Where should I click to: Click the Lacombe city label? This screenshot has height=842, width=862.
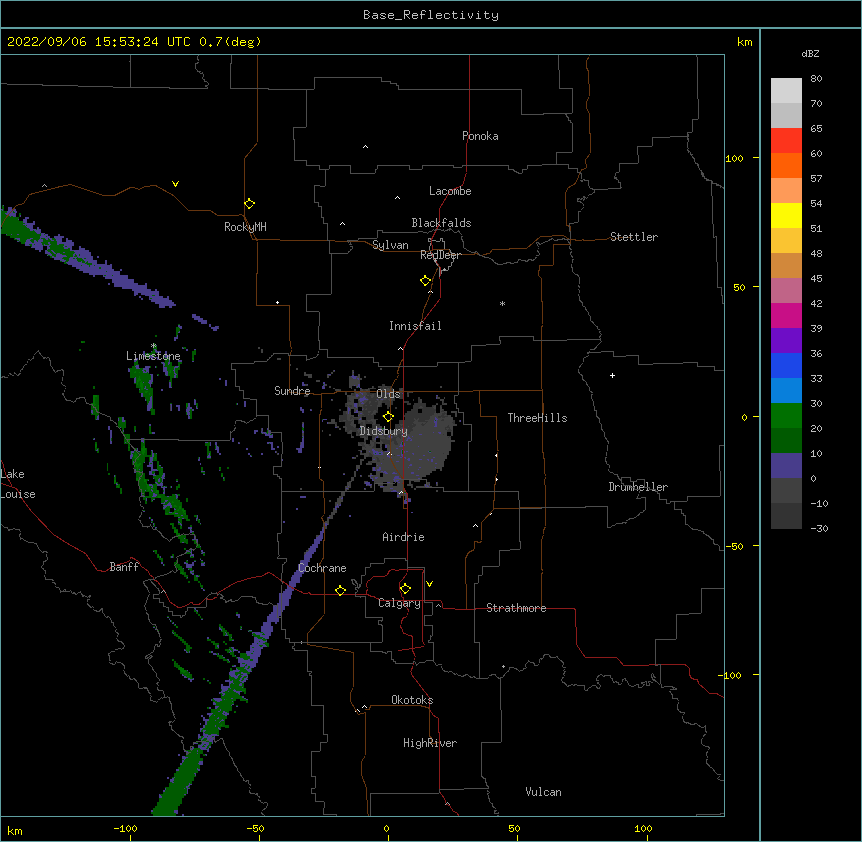(x=450, y=191)
